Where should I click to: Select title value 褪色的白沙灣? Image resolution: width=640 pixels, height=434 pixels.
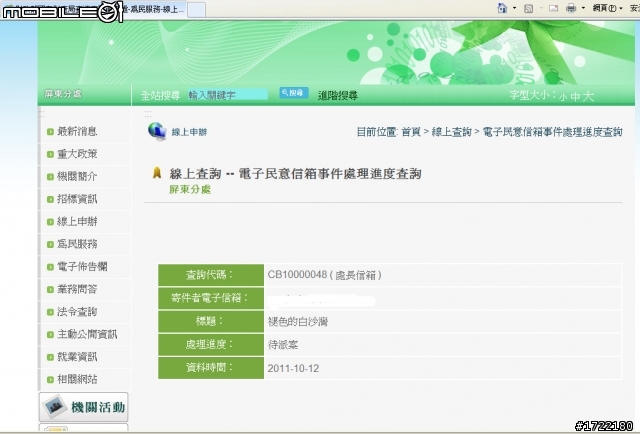pyautogui.click(x=298, y=322)
